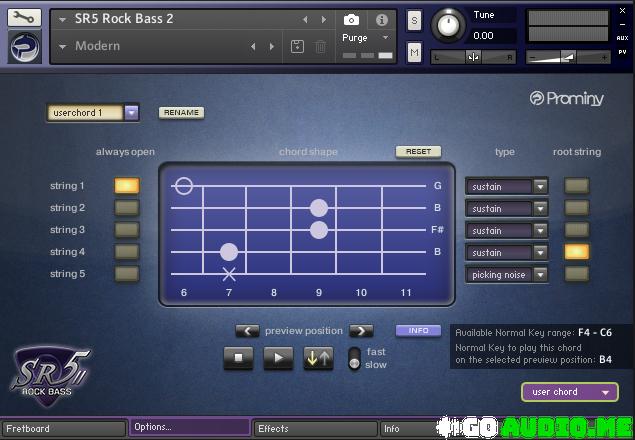The height and width of the screenshot is (440, 635).
Task: Open the snapshot menu arrow before Modern
Action: (62, 47)
